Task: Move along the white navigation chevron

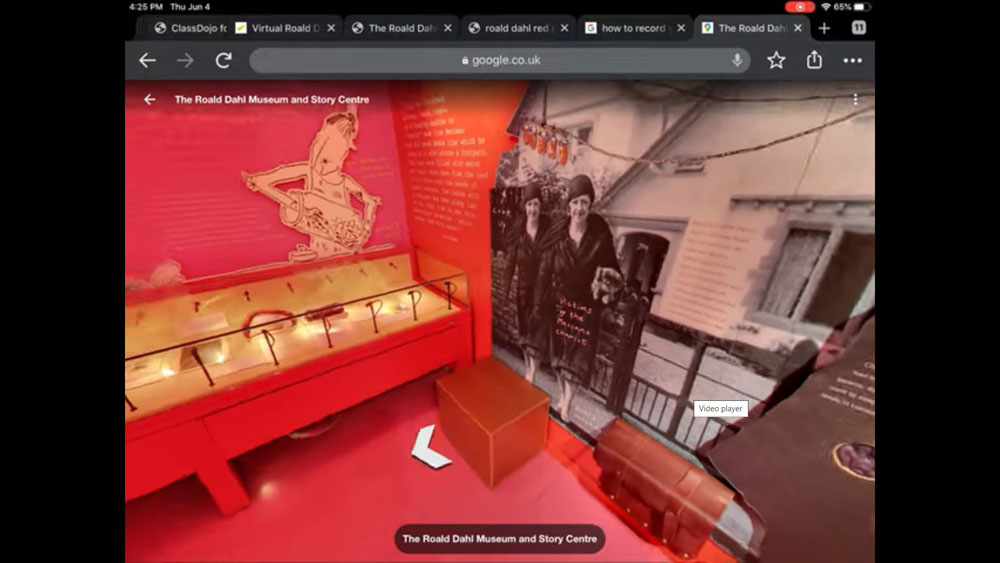Action: pyautogui.click(x=431, y=447)
